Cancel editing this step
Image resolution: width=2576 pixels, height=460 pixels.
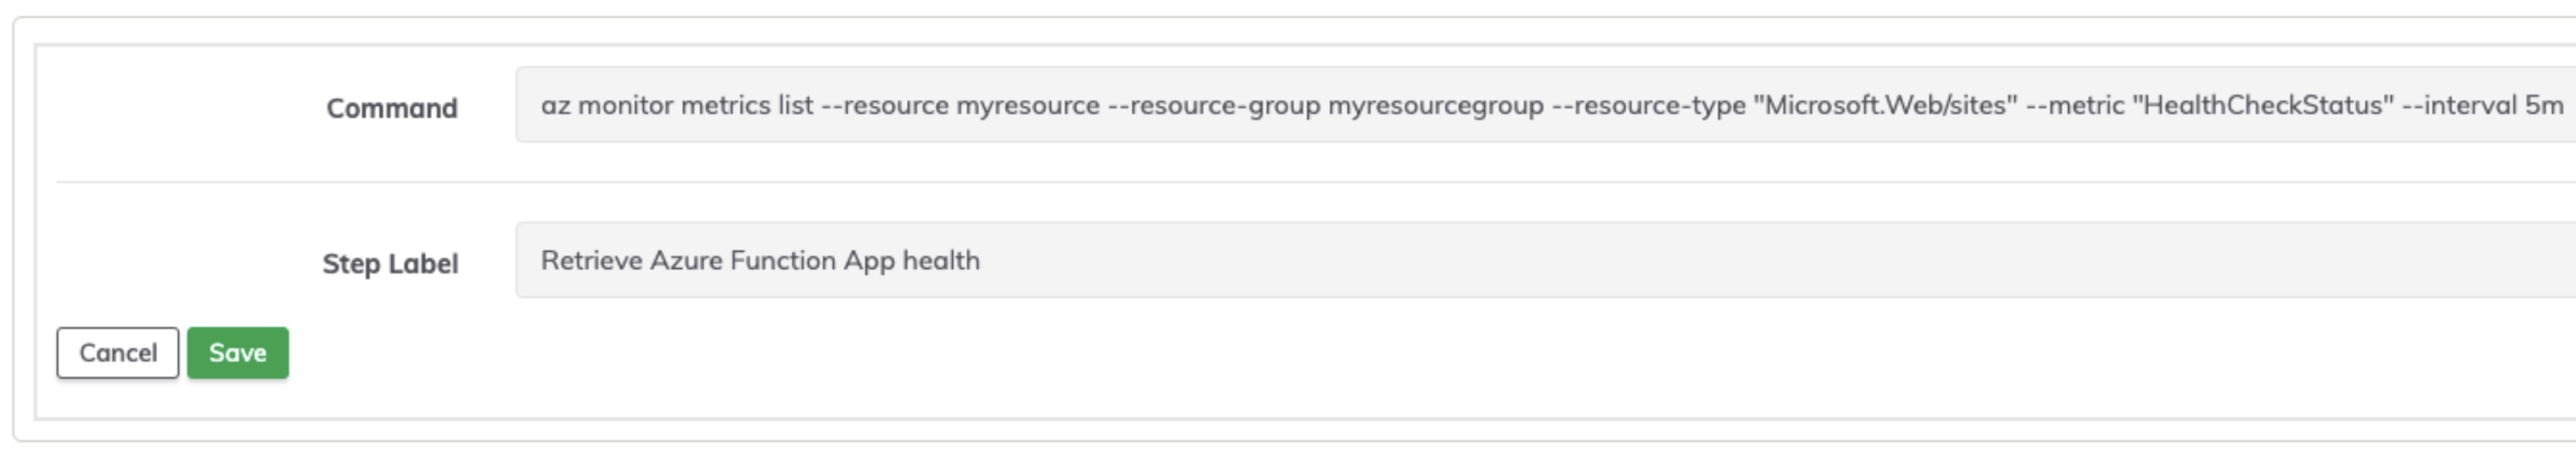[x=117, y=353]
